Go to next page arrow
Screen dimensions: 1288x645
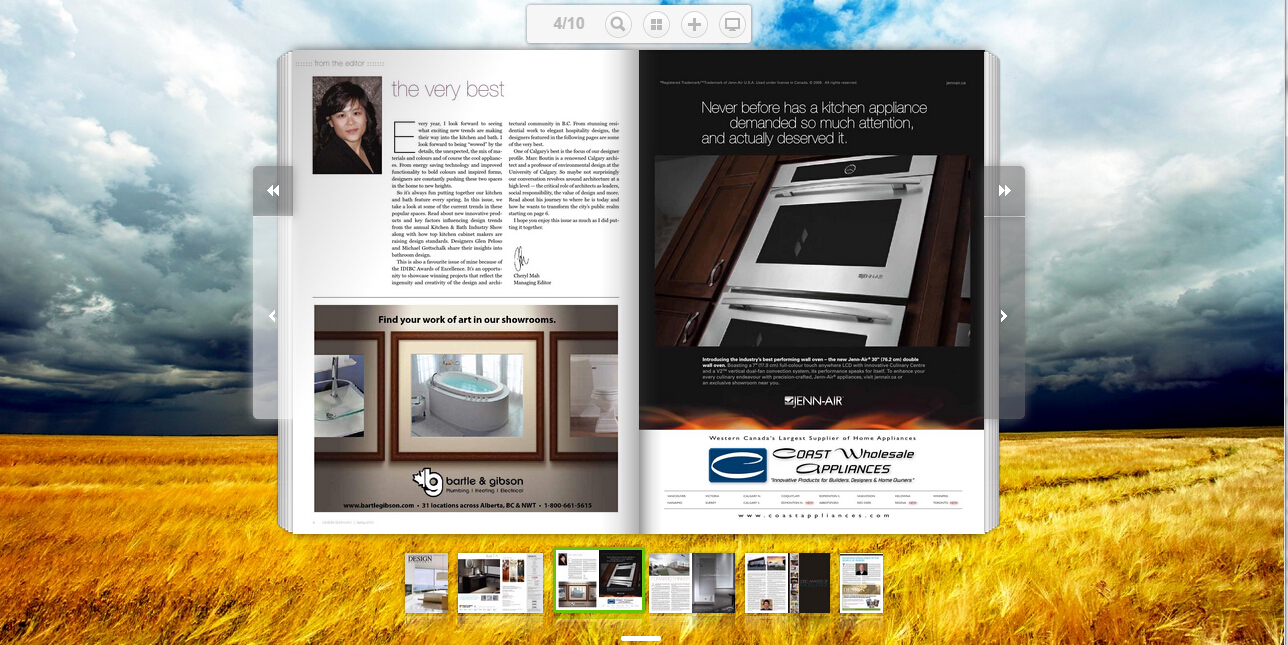(x=1005, y=317)
